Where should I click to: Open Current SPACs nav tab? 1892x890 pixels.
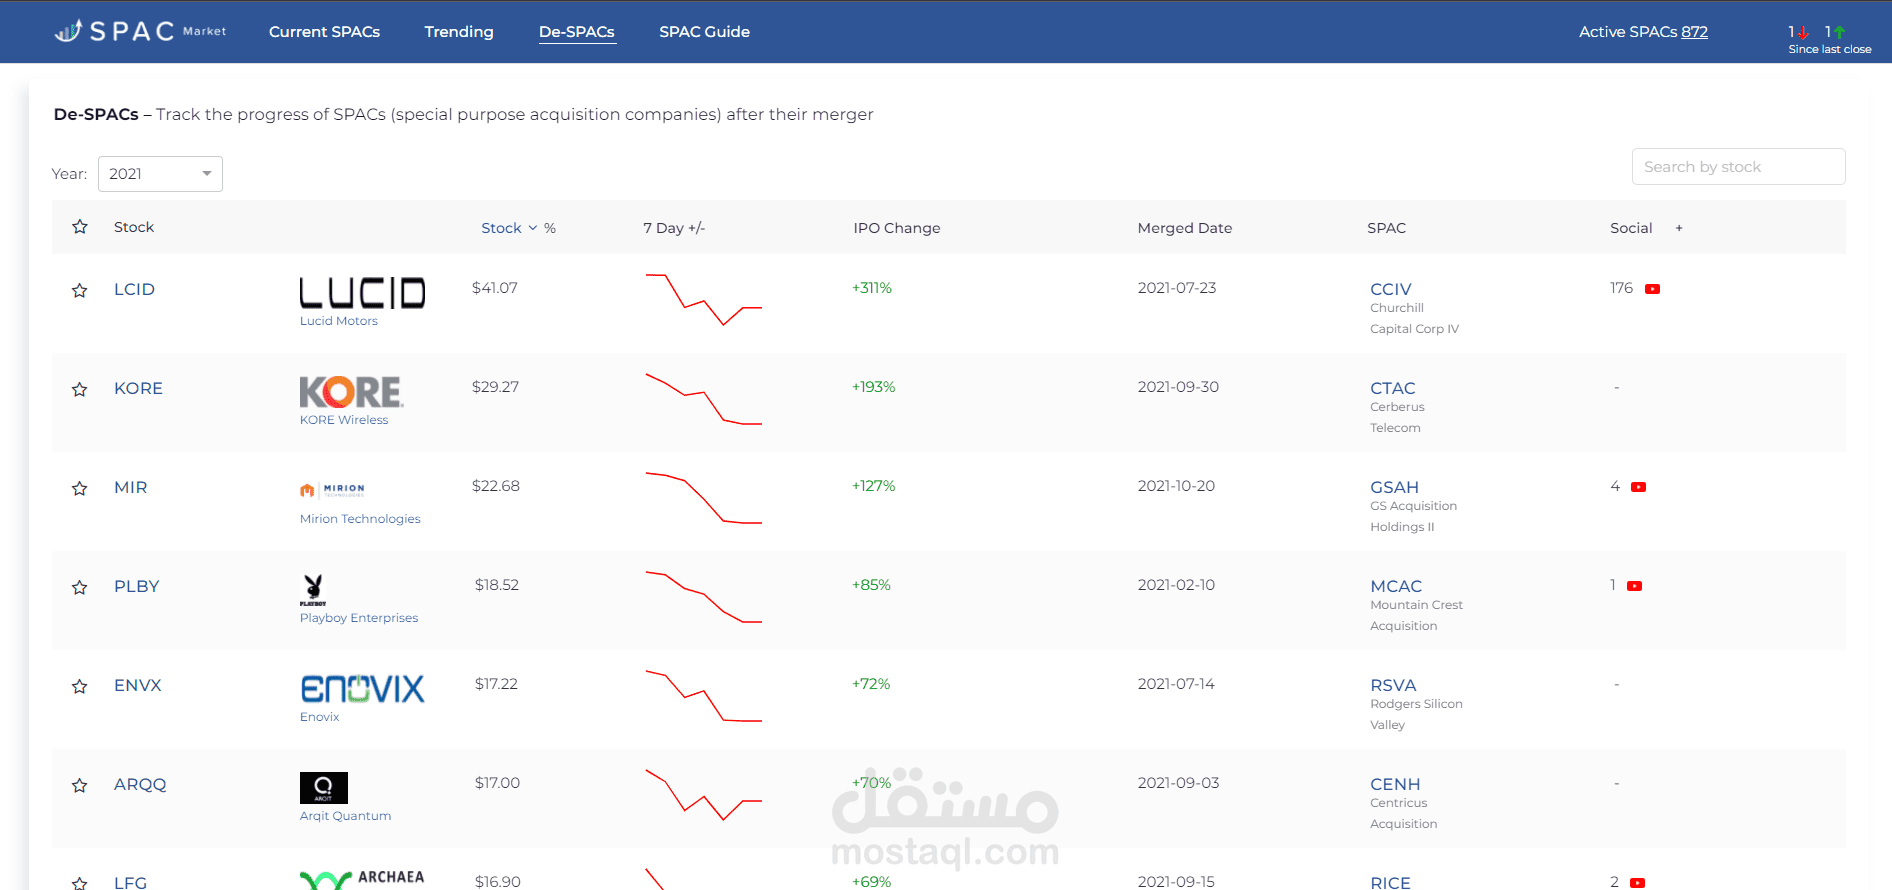(324, 32)
